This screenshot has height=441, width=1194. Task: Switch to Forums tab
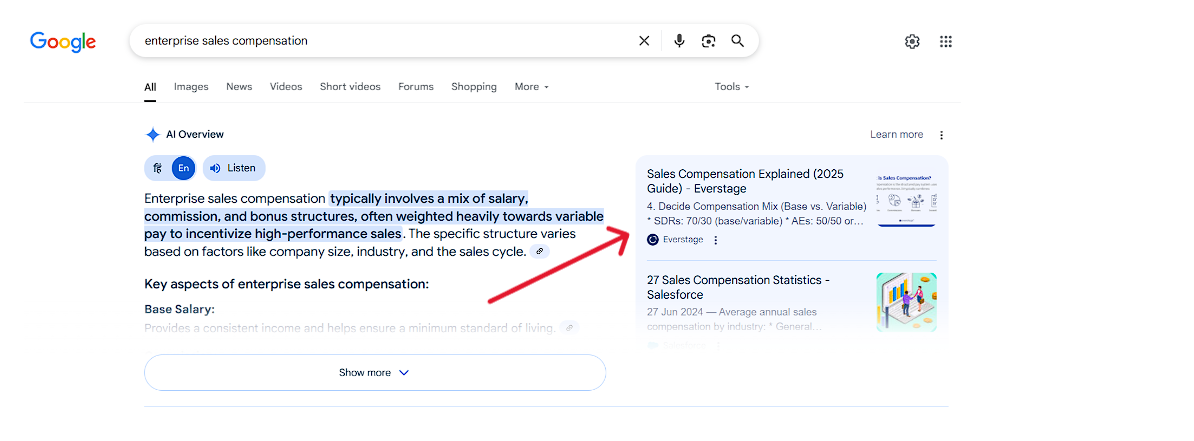point(416,87)
